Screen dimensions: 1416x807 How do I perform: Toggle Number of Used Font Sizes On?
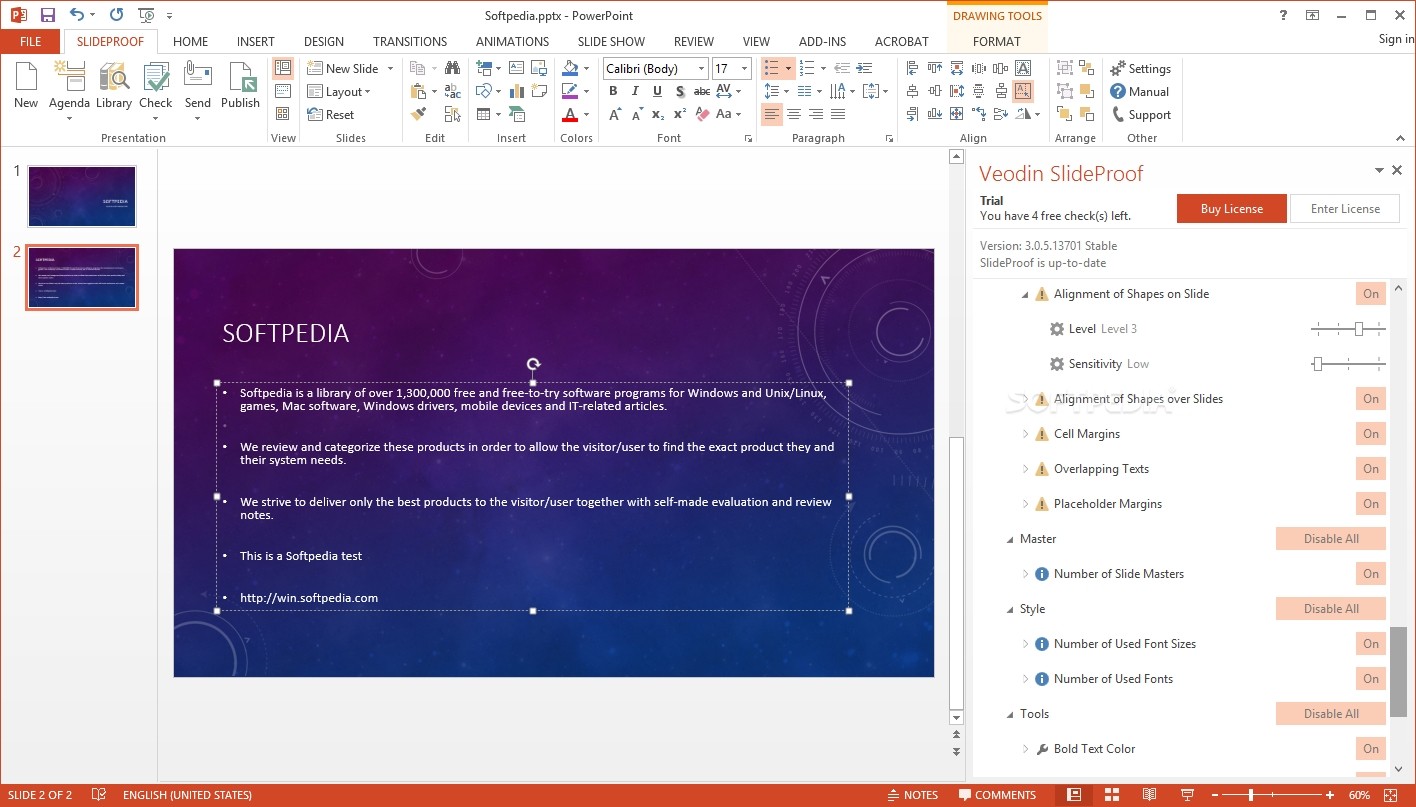1371,644
